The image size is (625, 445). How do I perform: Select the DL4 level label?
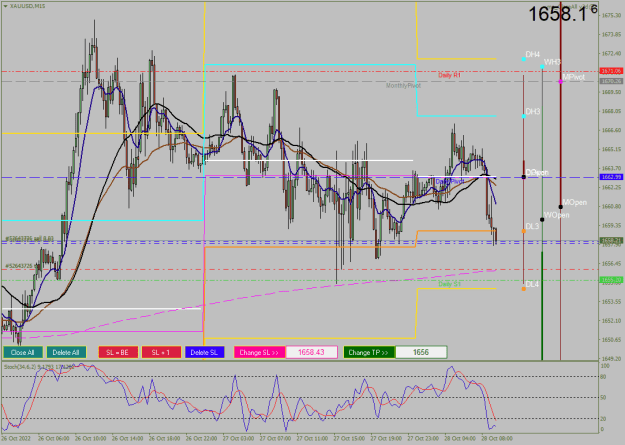pos(532,284)
